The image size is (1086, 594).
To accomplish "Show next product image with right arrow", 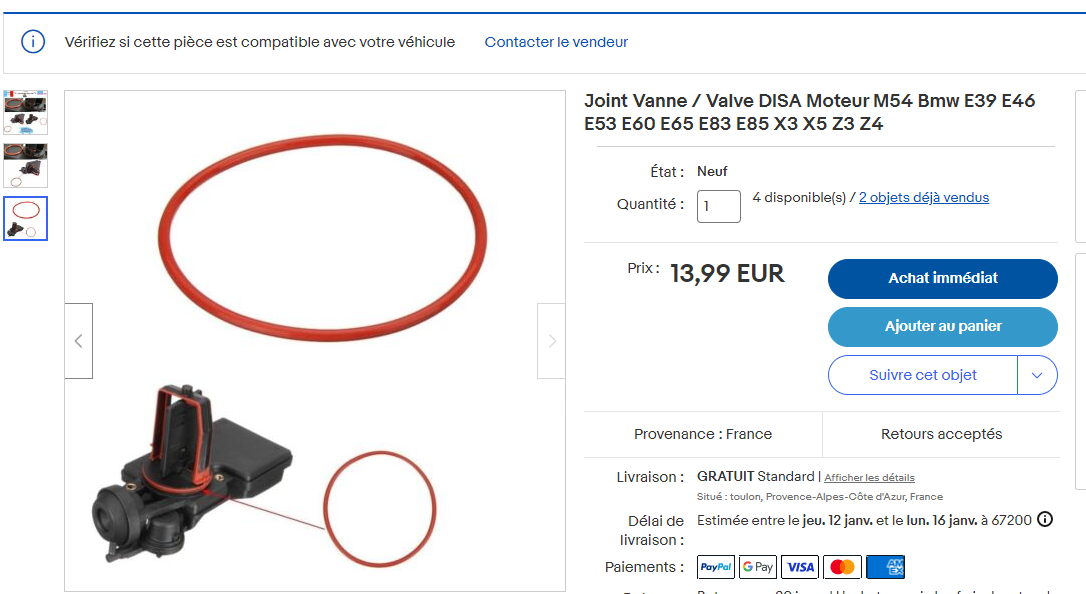I will 551,341.
